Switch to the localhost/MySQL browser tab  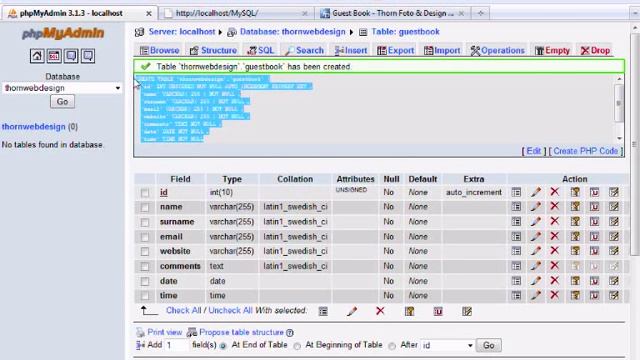(x=236, y=13)
